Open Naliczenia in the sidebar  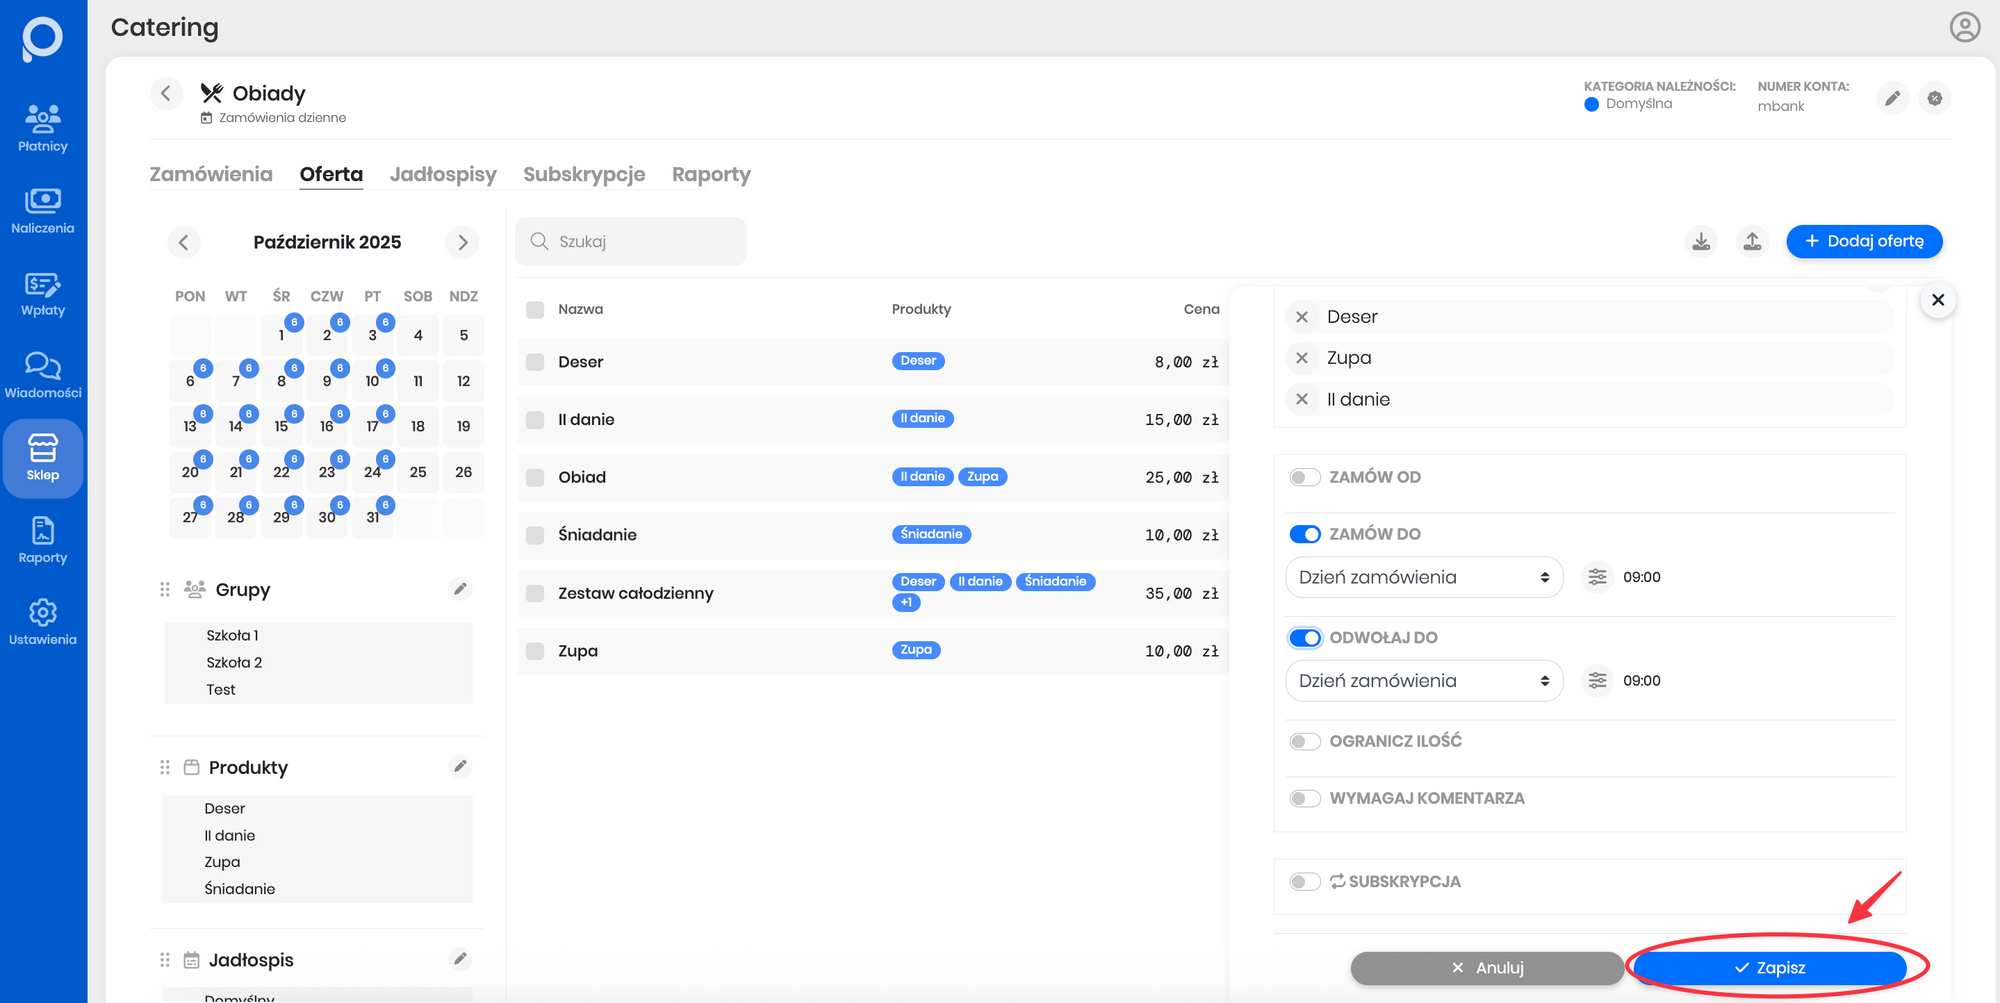[42, 211]
